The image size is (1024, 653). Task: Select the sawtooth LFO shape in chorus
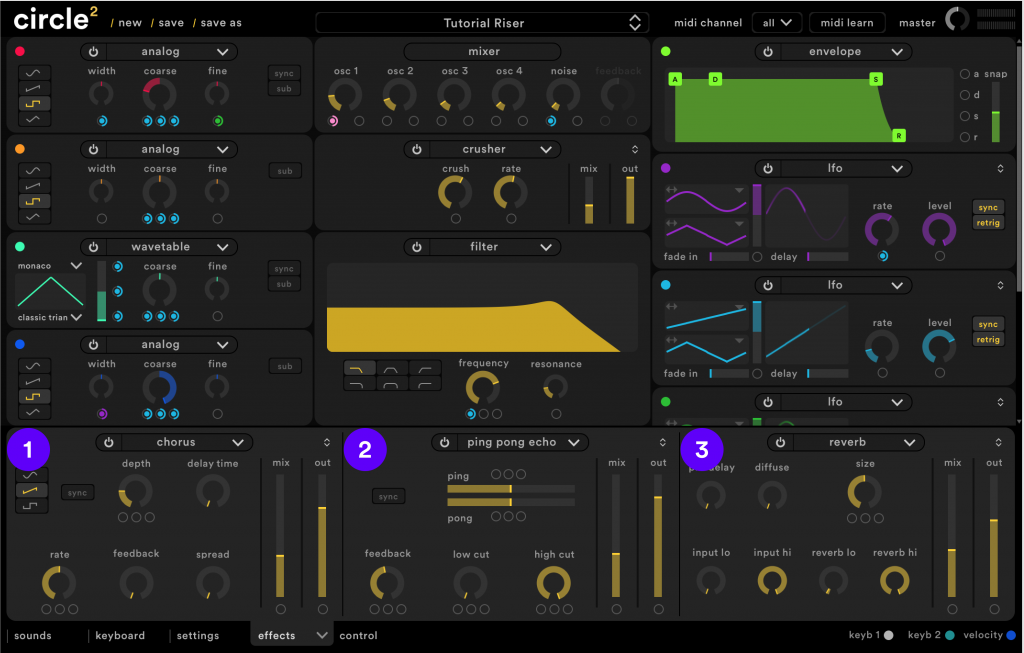click(31, 490)
